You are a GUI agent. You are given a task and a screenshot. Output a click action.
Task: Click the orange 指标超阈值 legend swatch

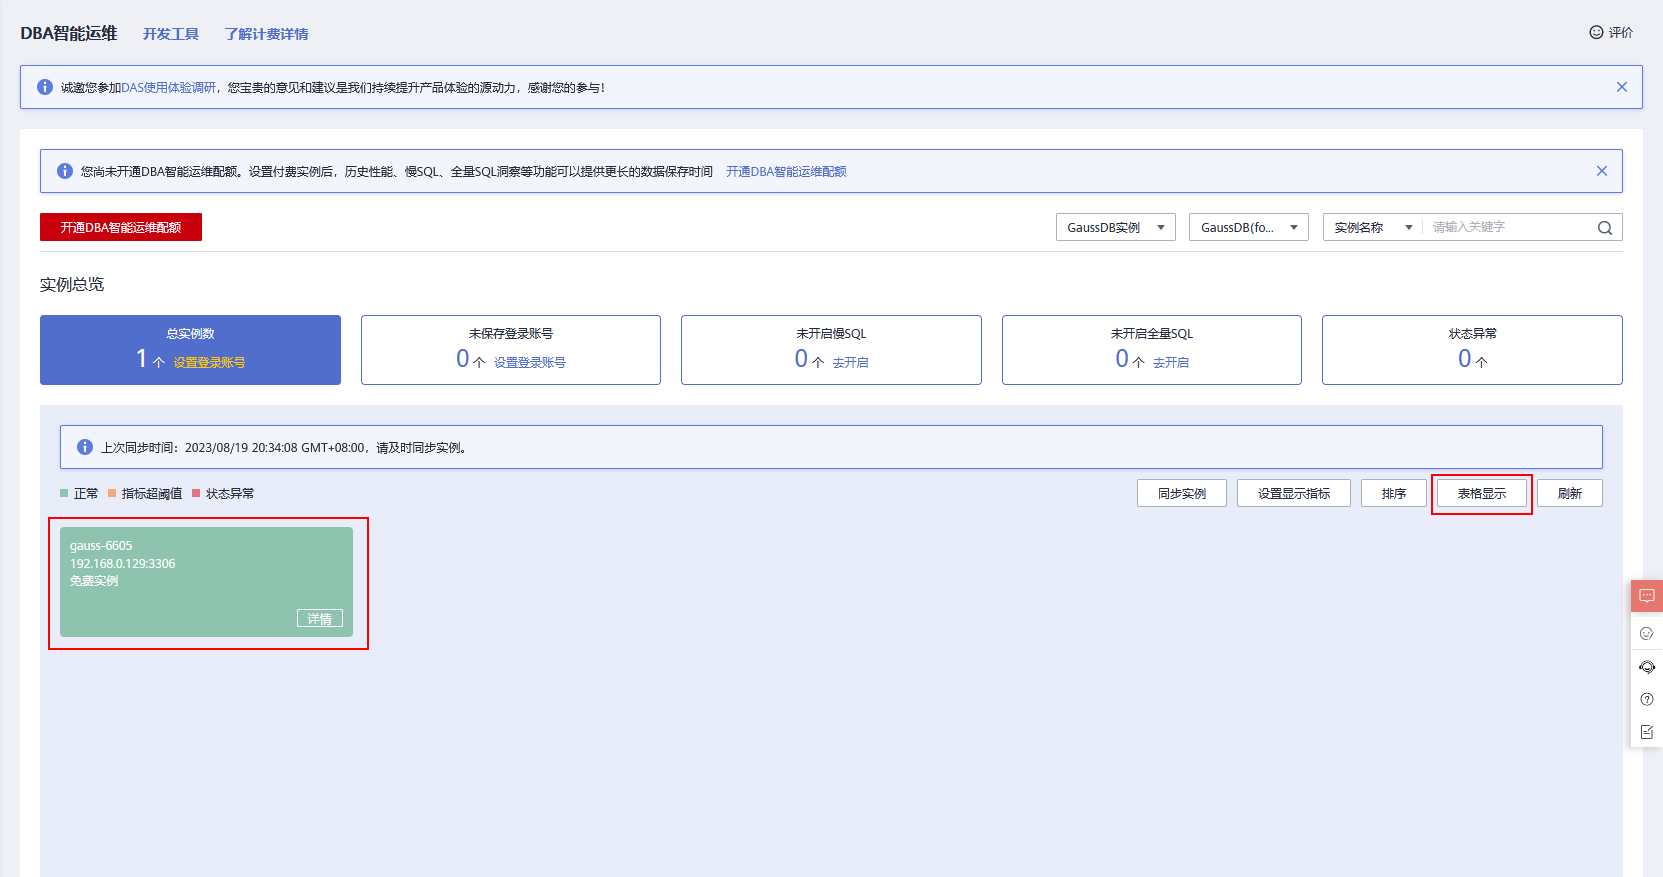click(x=112, y=493)
